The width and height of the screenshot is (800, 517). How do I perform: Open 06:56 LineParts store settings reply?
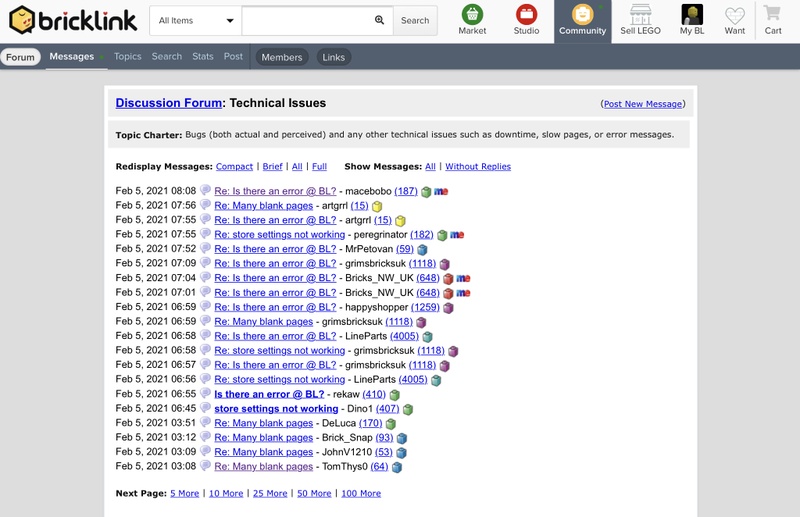(280, 380)
